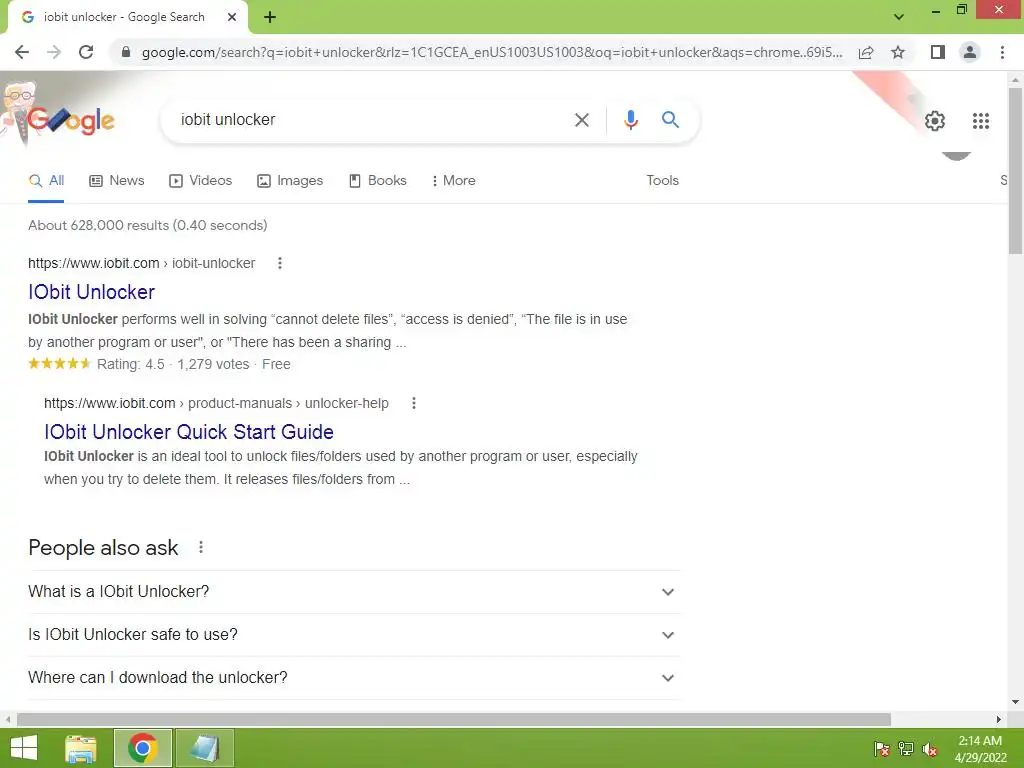The image size is (1024, 768).
Task: Start voice search with the microphone
Action: tap(630, 120)
